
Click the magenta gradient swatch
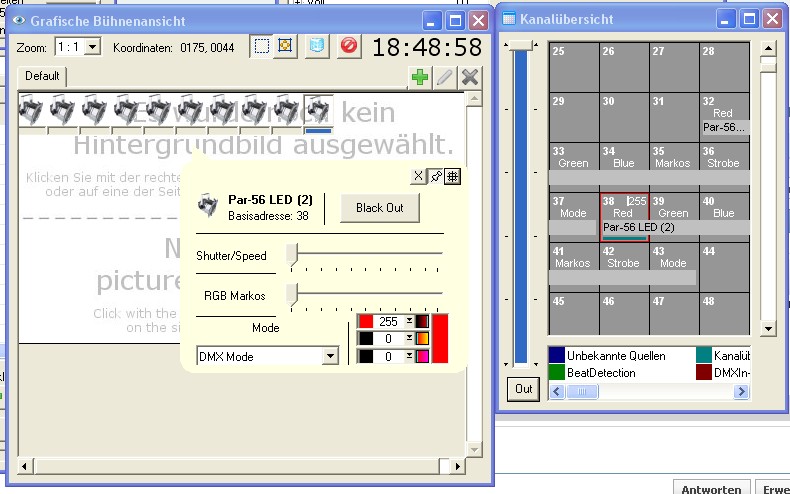422,356
